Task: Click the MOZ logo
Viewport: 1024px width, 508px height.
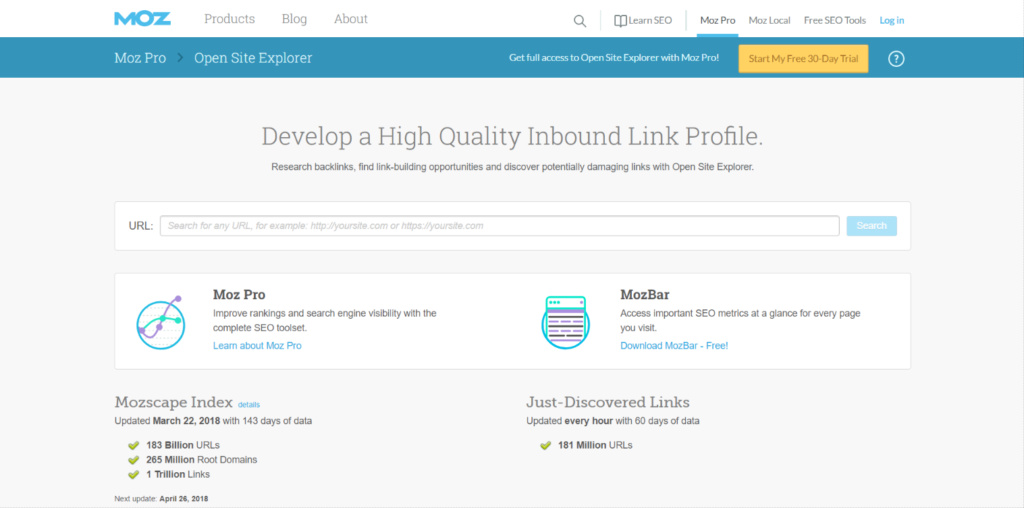Action: click(142, 19)
